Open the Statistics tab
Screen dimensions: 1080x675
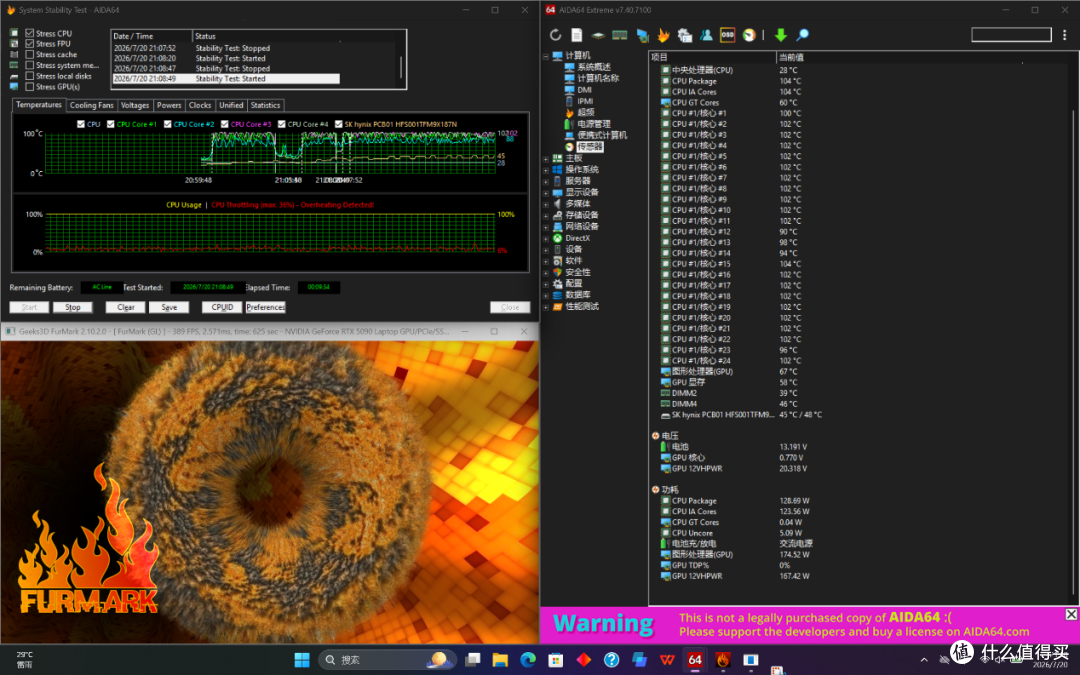click(265, 105)
